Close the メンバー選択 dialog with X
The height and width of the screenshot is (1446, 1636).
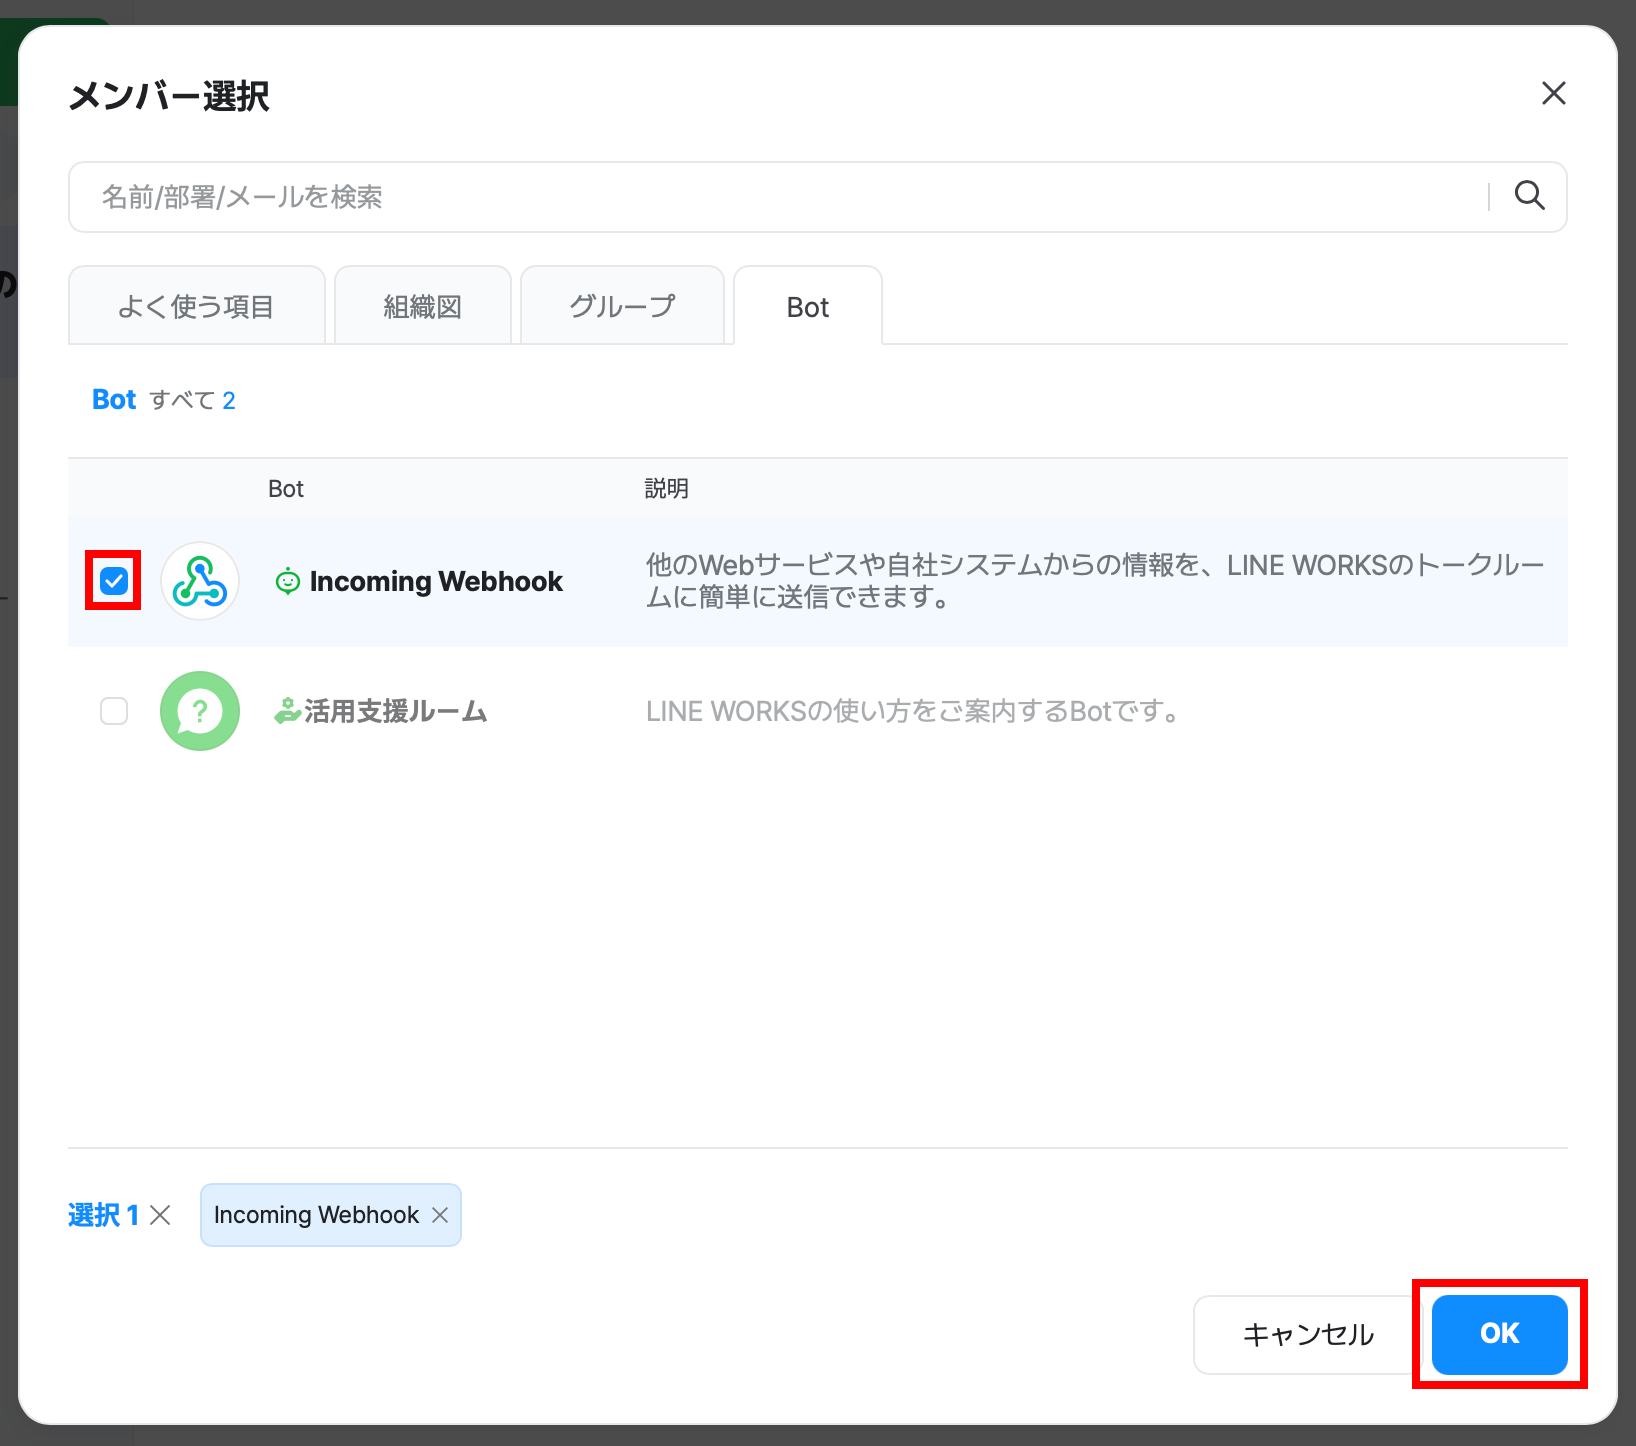[1553, 93]
